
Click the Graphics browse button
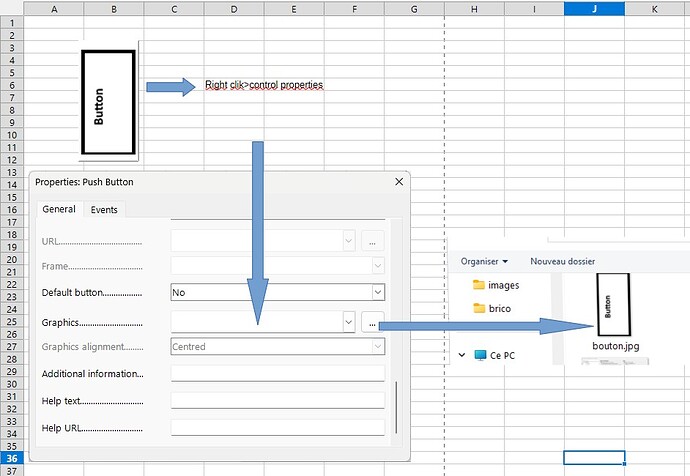click(x=372, y=322)
